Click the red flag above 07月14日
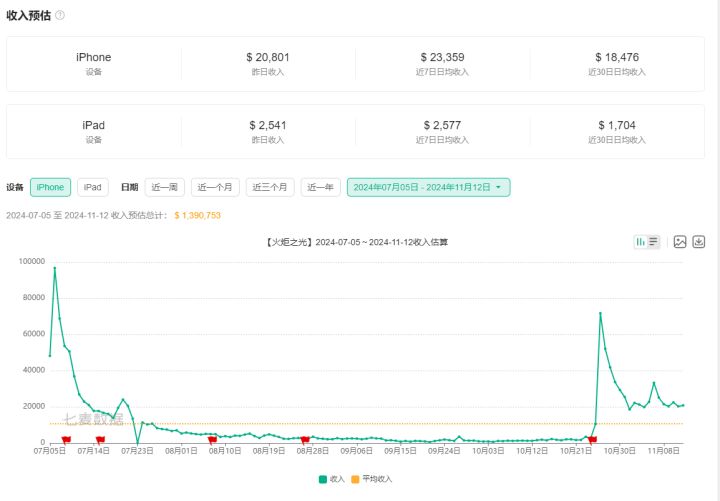The image size is (720, 501). [x=100, y=440]
